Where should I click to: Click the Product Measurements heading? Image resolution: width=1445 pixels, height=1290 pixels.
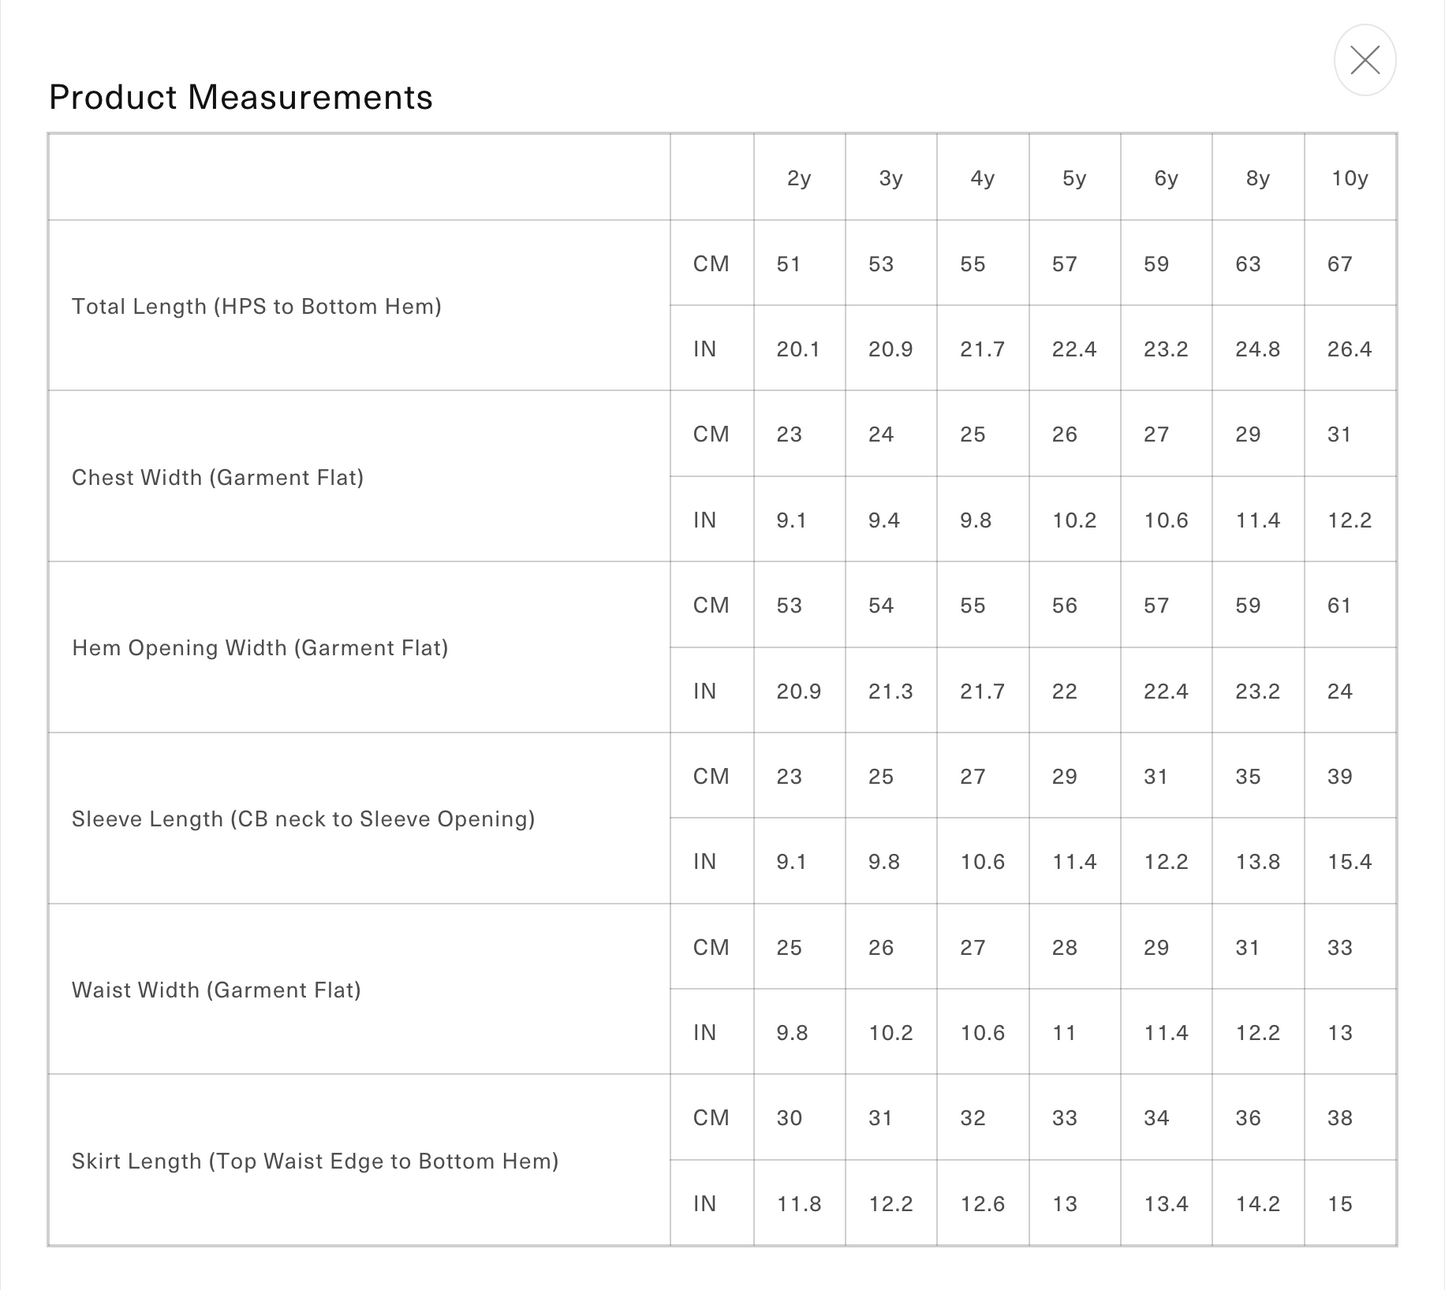point(241,97)
